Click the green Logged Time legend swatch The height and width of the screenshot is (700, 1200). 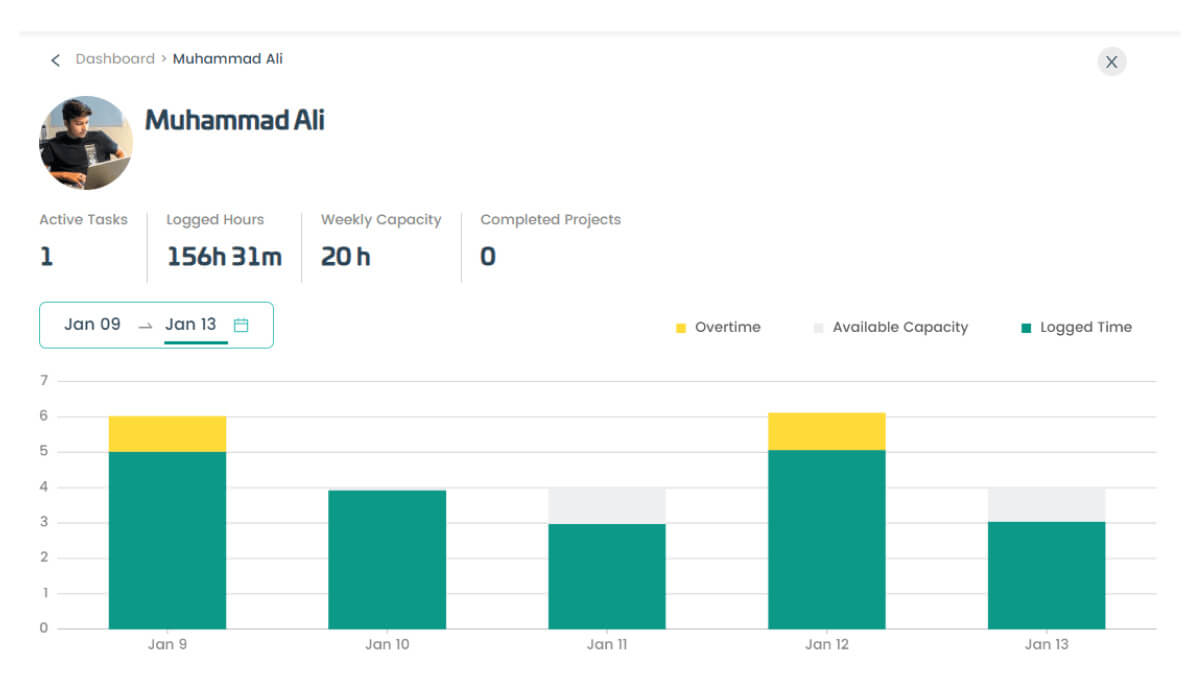[1026, 328]
